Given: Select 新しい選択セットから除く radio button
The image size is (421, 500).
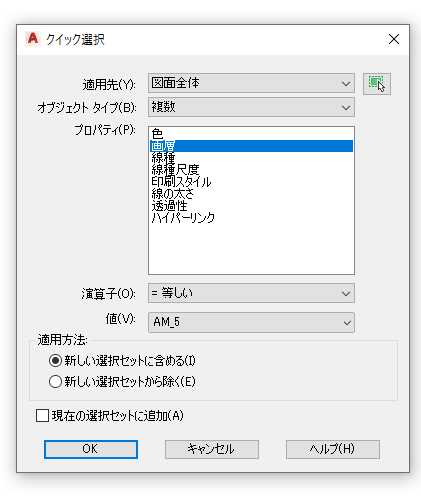Looking at the screenshot, I should point(55,381).
